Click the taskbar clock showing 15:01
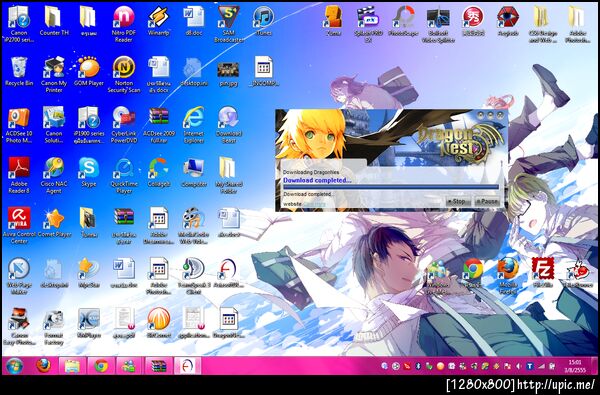The image size is (600, 395). pyautogui.click(x=575, y=366)
